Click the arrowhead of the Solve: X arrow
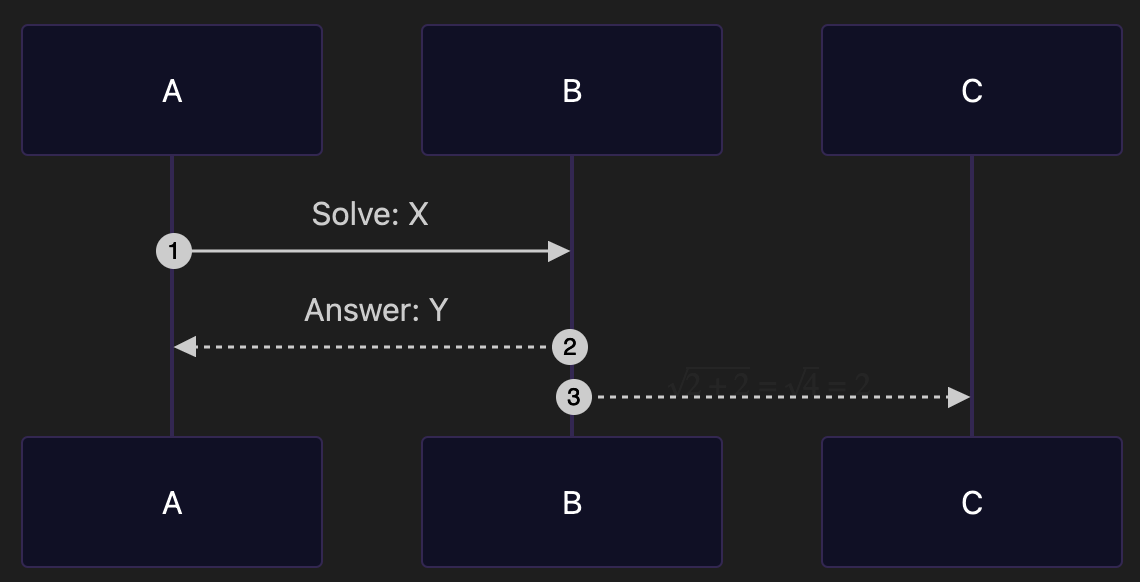 [x=559, y=251]
